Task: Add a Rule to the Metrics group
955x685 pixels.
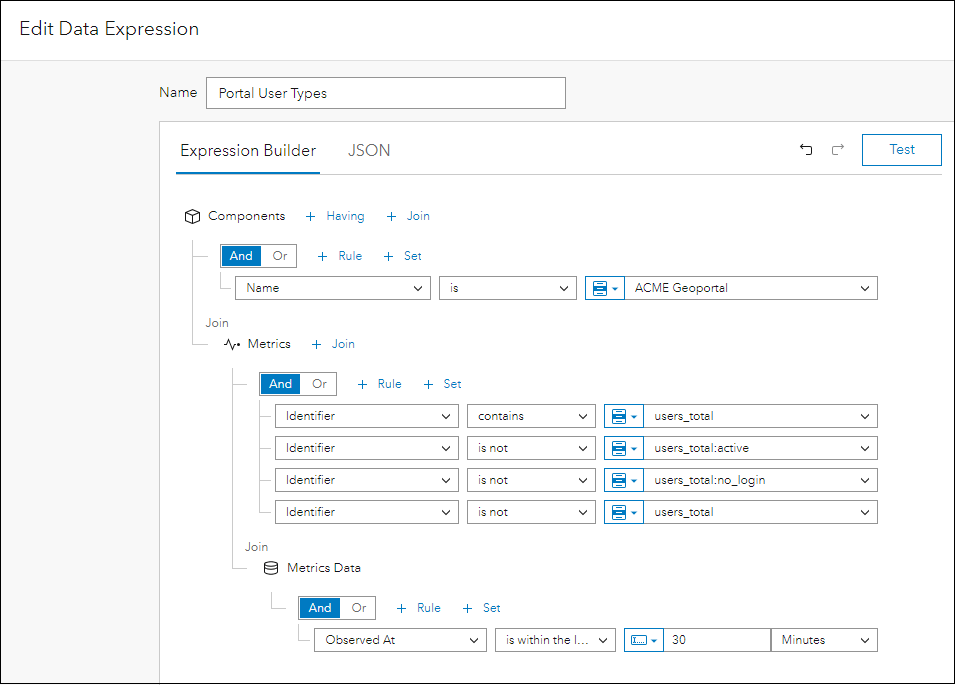Action: (379, 384)
